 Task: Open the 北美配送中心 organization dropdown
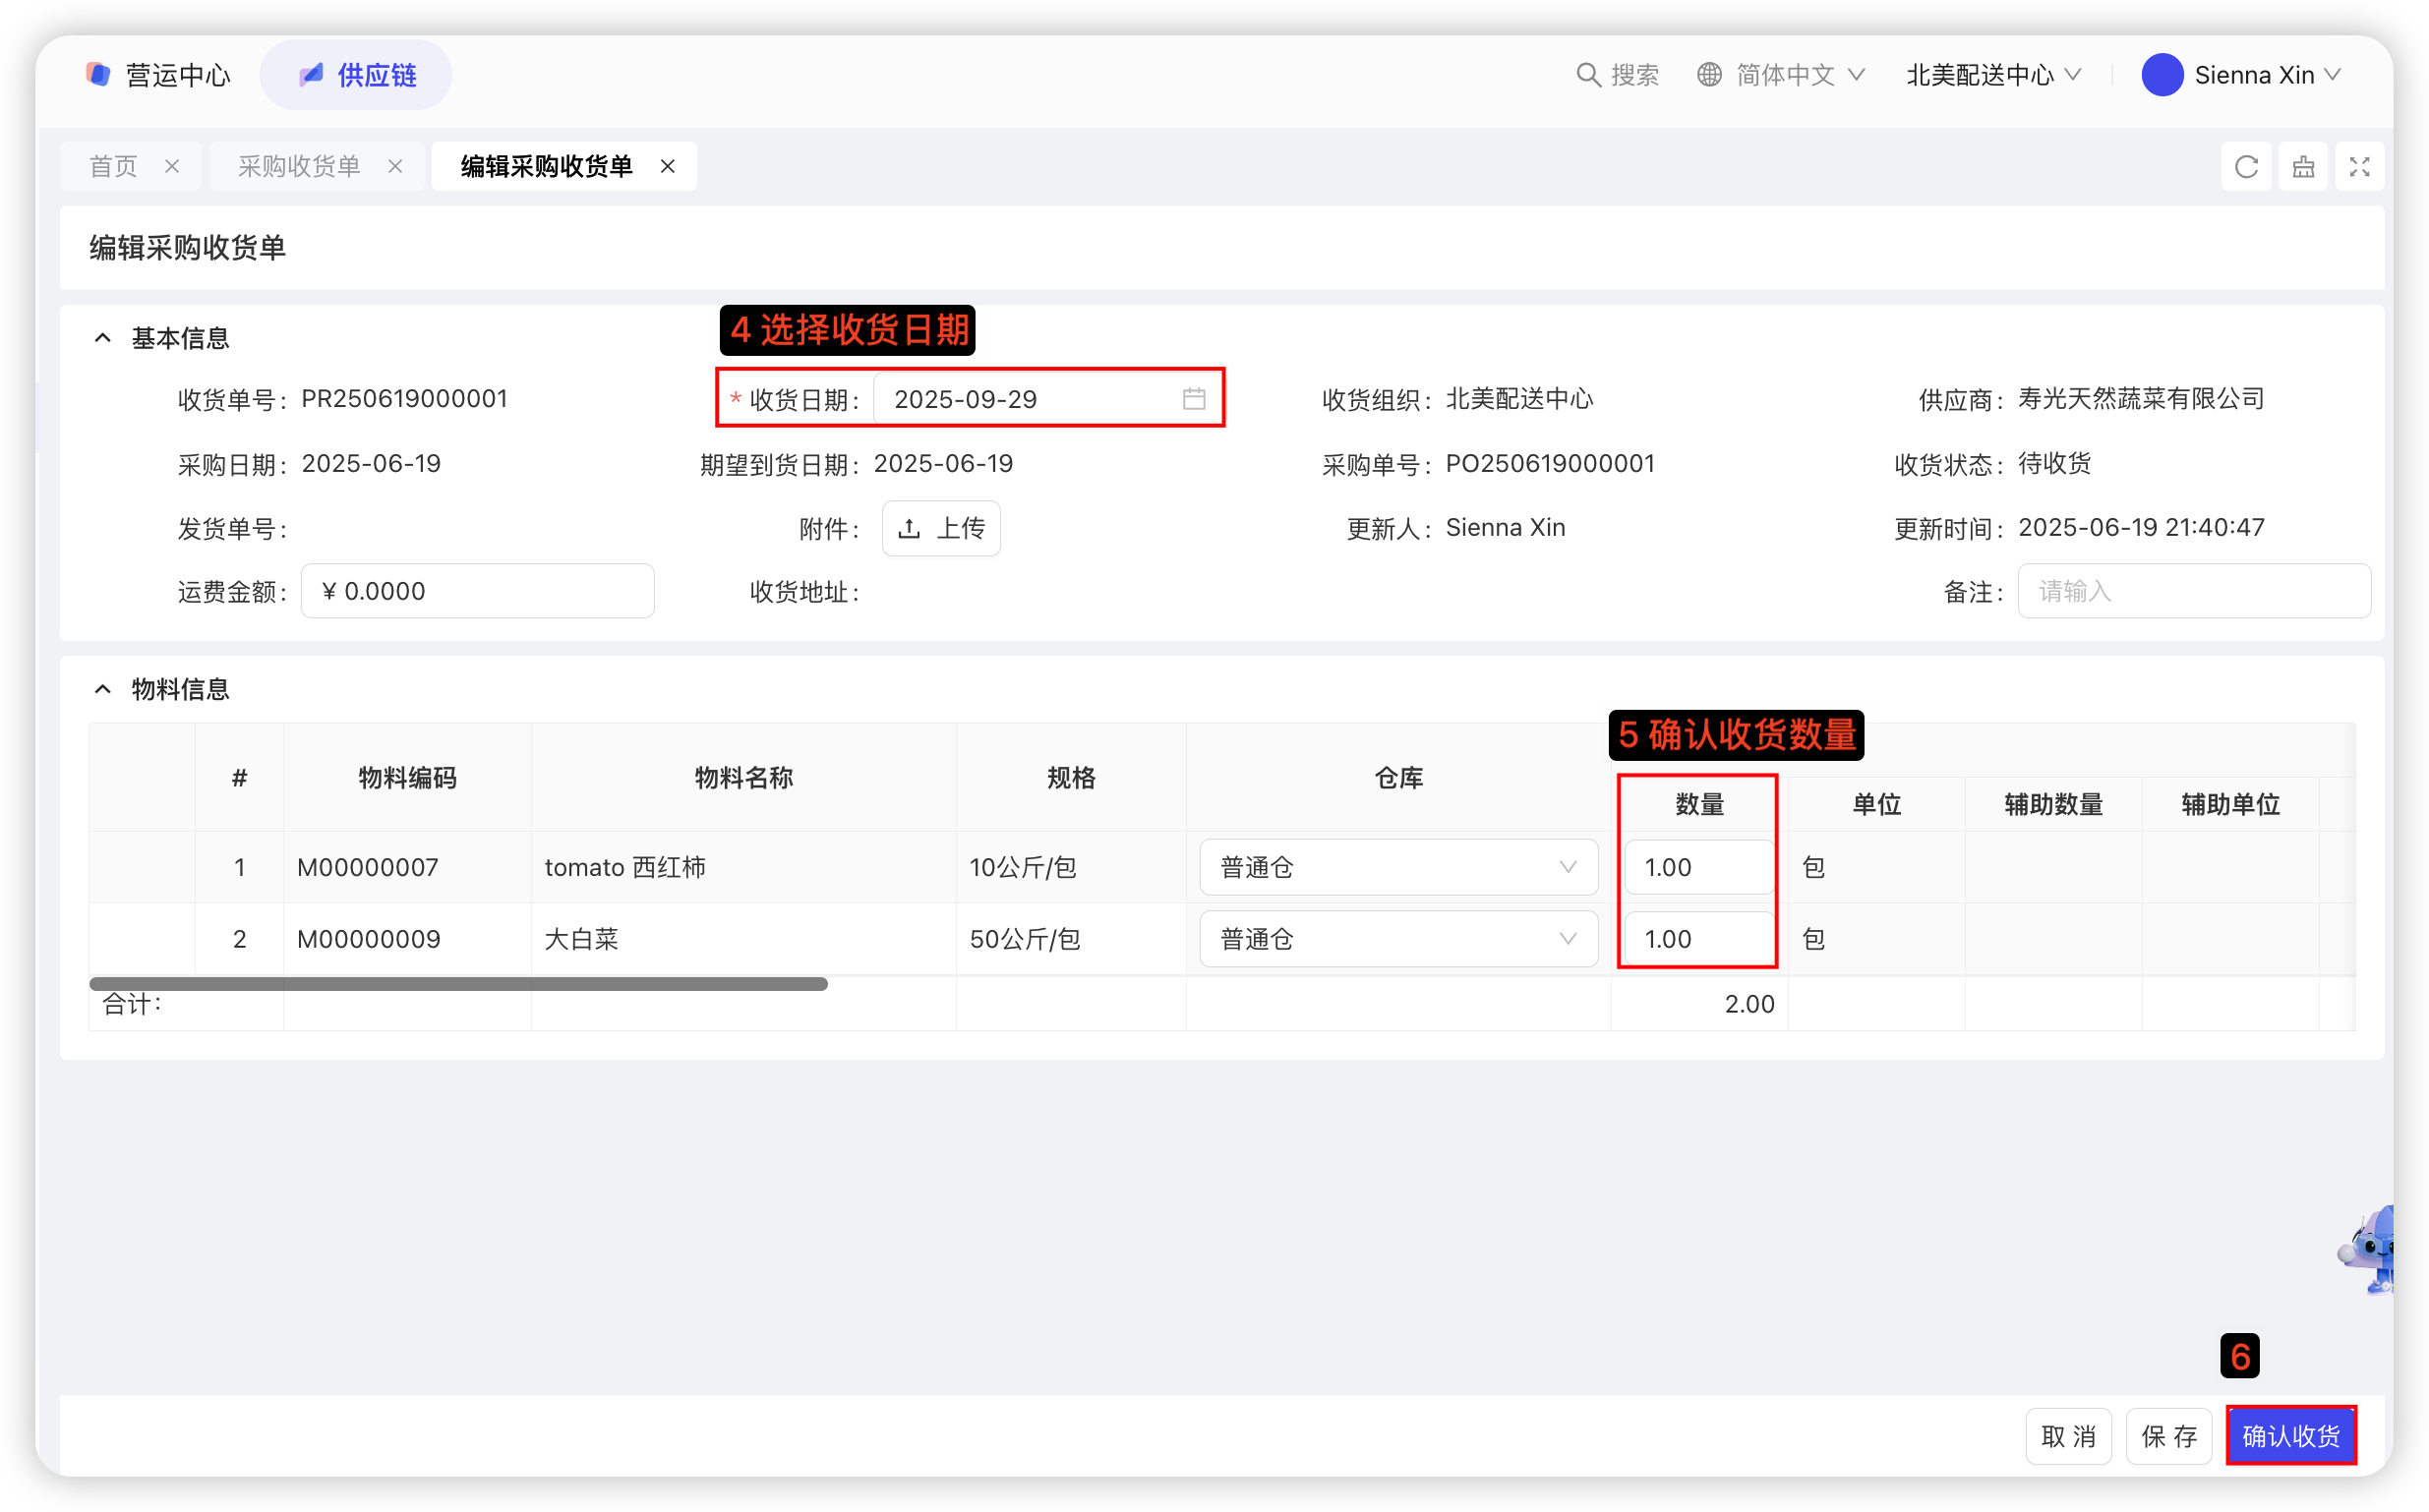(1993, 75)
